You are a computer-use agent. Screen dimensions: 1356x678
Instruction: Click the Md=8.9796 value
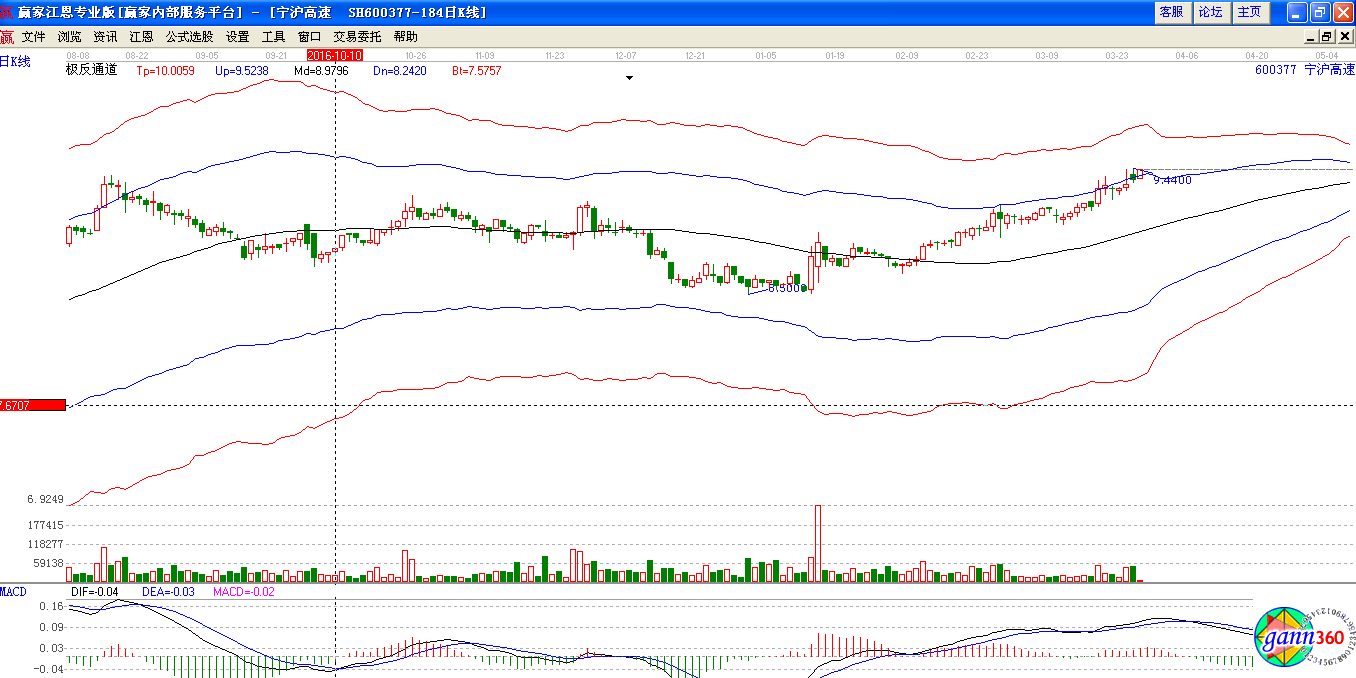pos(321,71)
